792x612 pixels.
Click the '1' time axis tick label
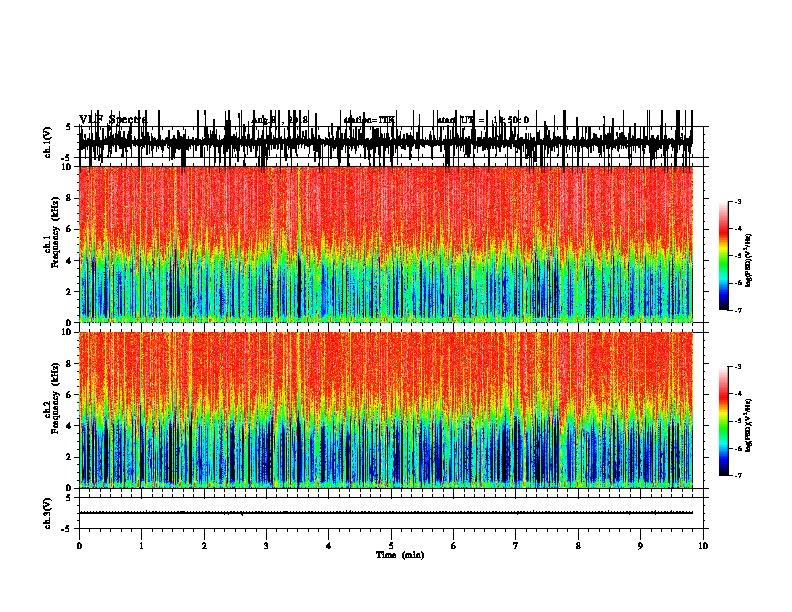(x=141, y=546)
